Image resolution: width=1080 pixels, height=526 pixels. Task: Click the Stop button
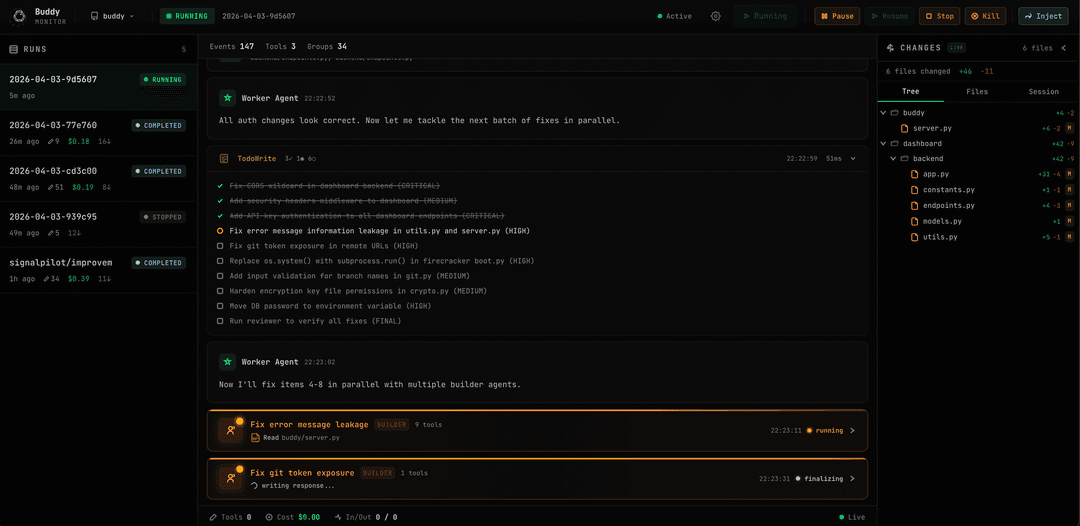(939, 16)
